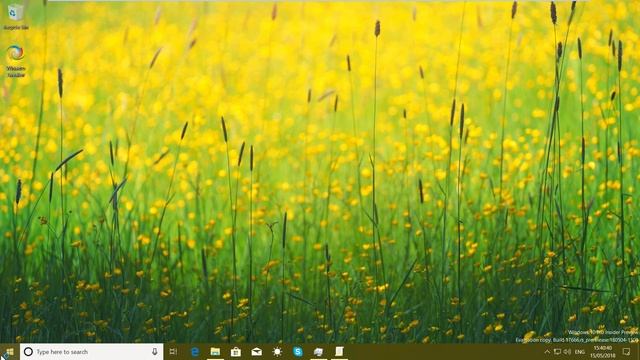Open network status in system tray
Viewport: 640px width, 360px height.
point(557,352)
